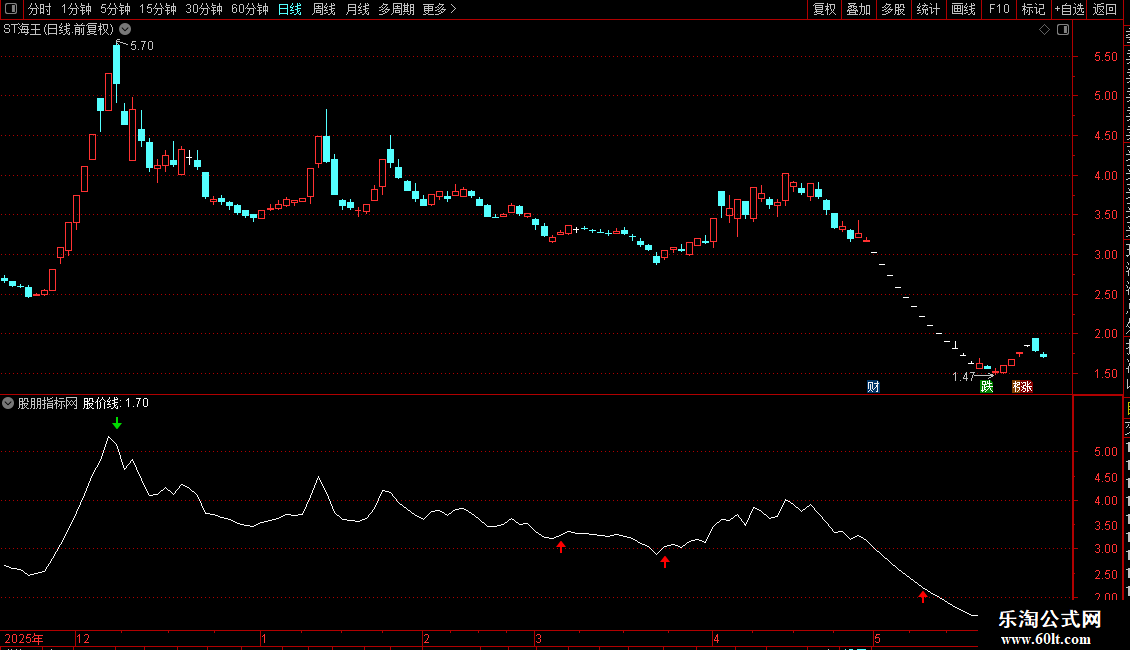Select the 5分钟 period
The width and height of the screenshot is (1130, 650).
(x=115, y=9)
